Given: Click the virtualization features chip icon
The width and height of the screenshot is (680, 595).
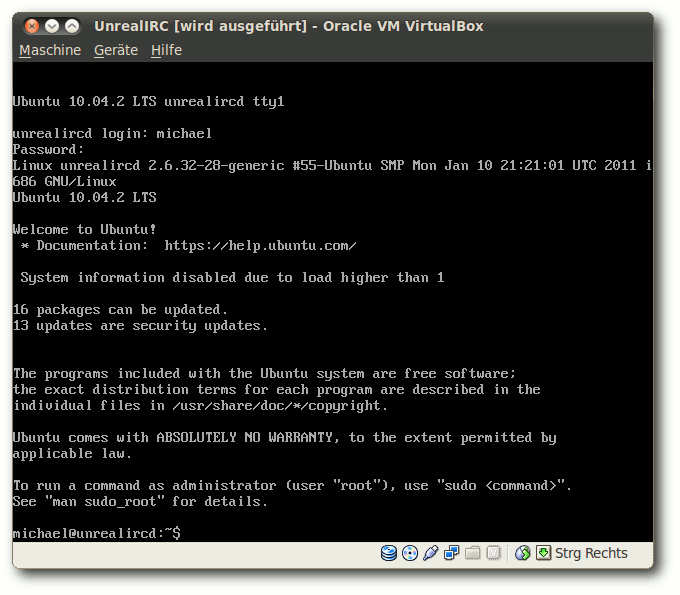Looking at the screenshot, I should coord(493,553).
